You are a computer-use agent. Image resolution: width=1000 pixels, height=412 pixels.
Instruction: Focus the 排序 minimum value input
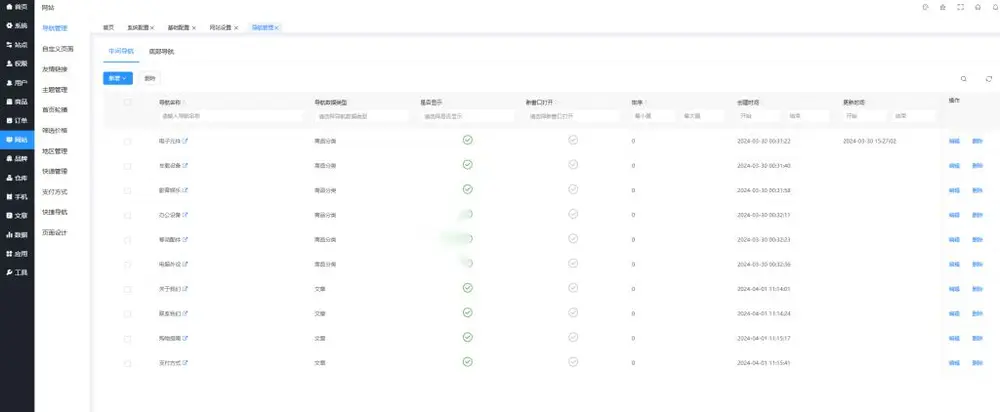point(653,116)
